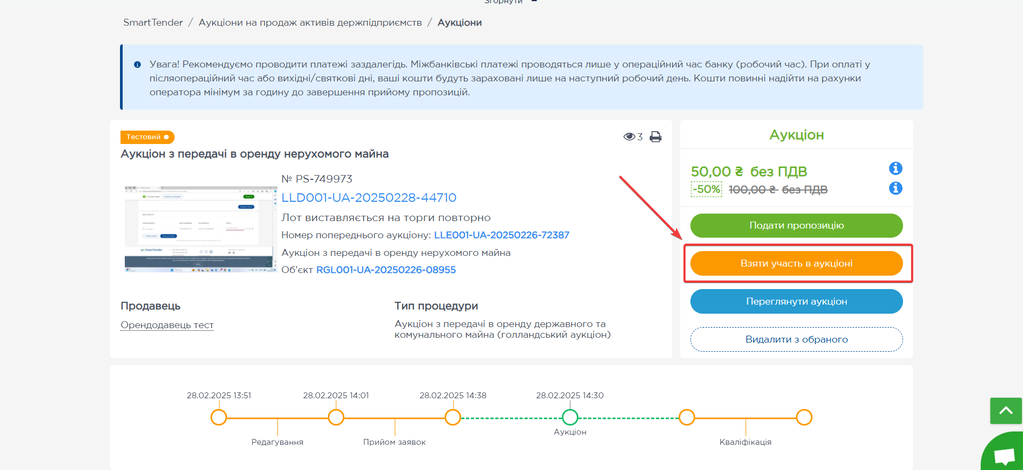Click the print icon in auction card
The height and width of the screenshot is (470, 1023).
pos(655,137)
